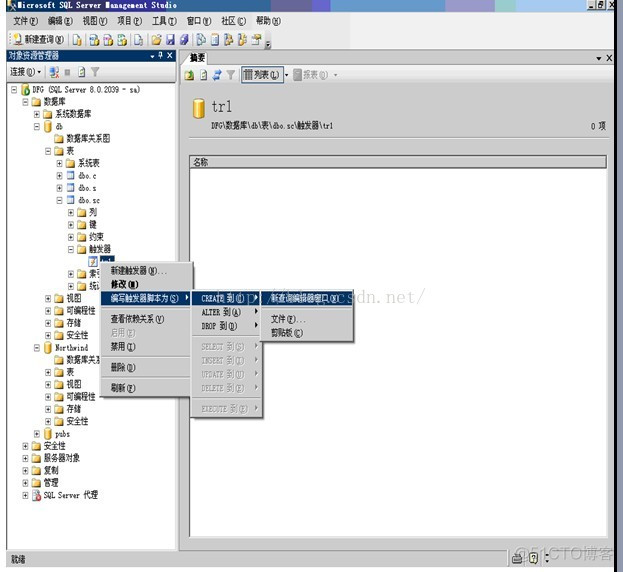Collapse the 触发器 (Triggers) folder

pos(71,249)
